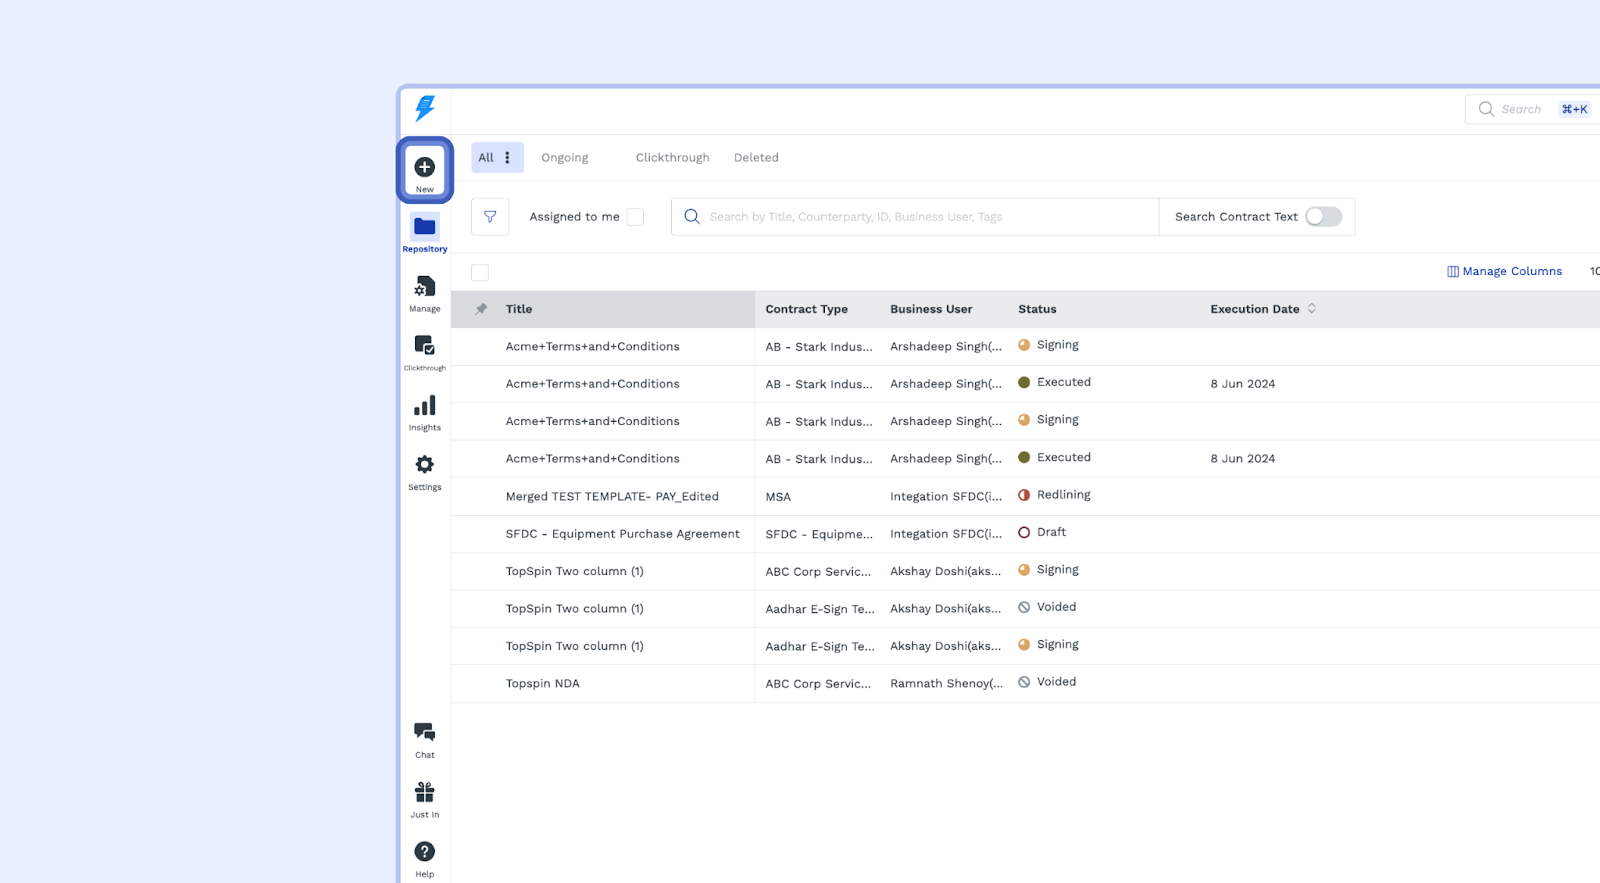The height and width of the screenshot is (883, 1600).
Task: Open the Manage section in sidebar
Action: tap(424, 288)
